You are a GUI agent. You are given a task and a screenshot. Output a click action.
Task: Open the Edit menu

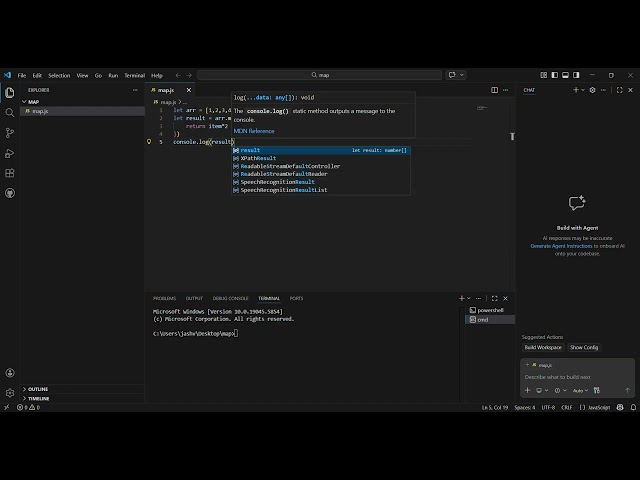[x=37, y=76]
